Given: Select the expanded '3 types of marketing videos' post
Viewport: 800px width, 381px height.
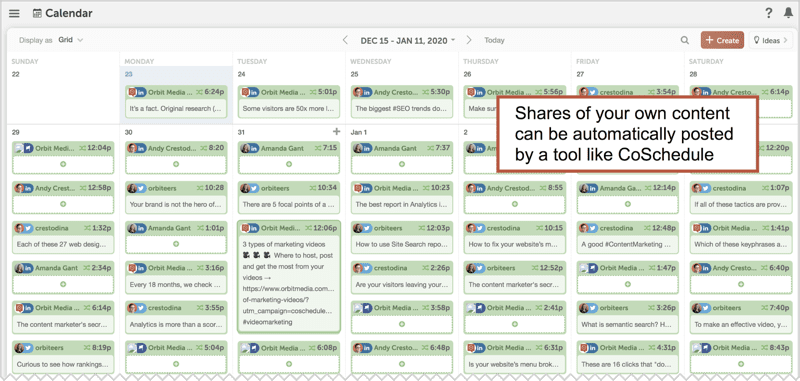Looking at the screenshot, I should point(289,277).
